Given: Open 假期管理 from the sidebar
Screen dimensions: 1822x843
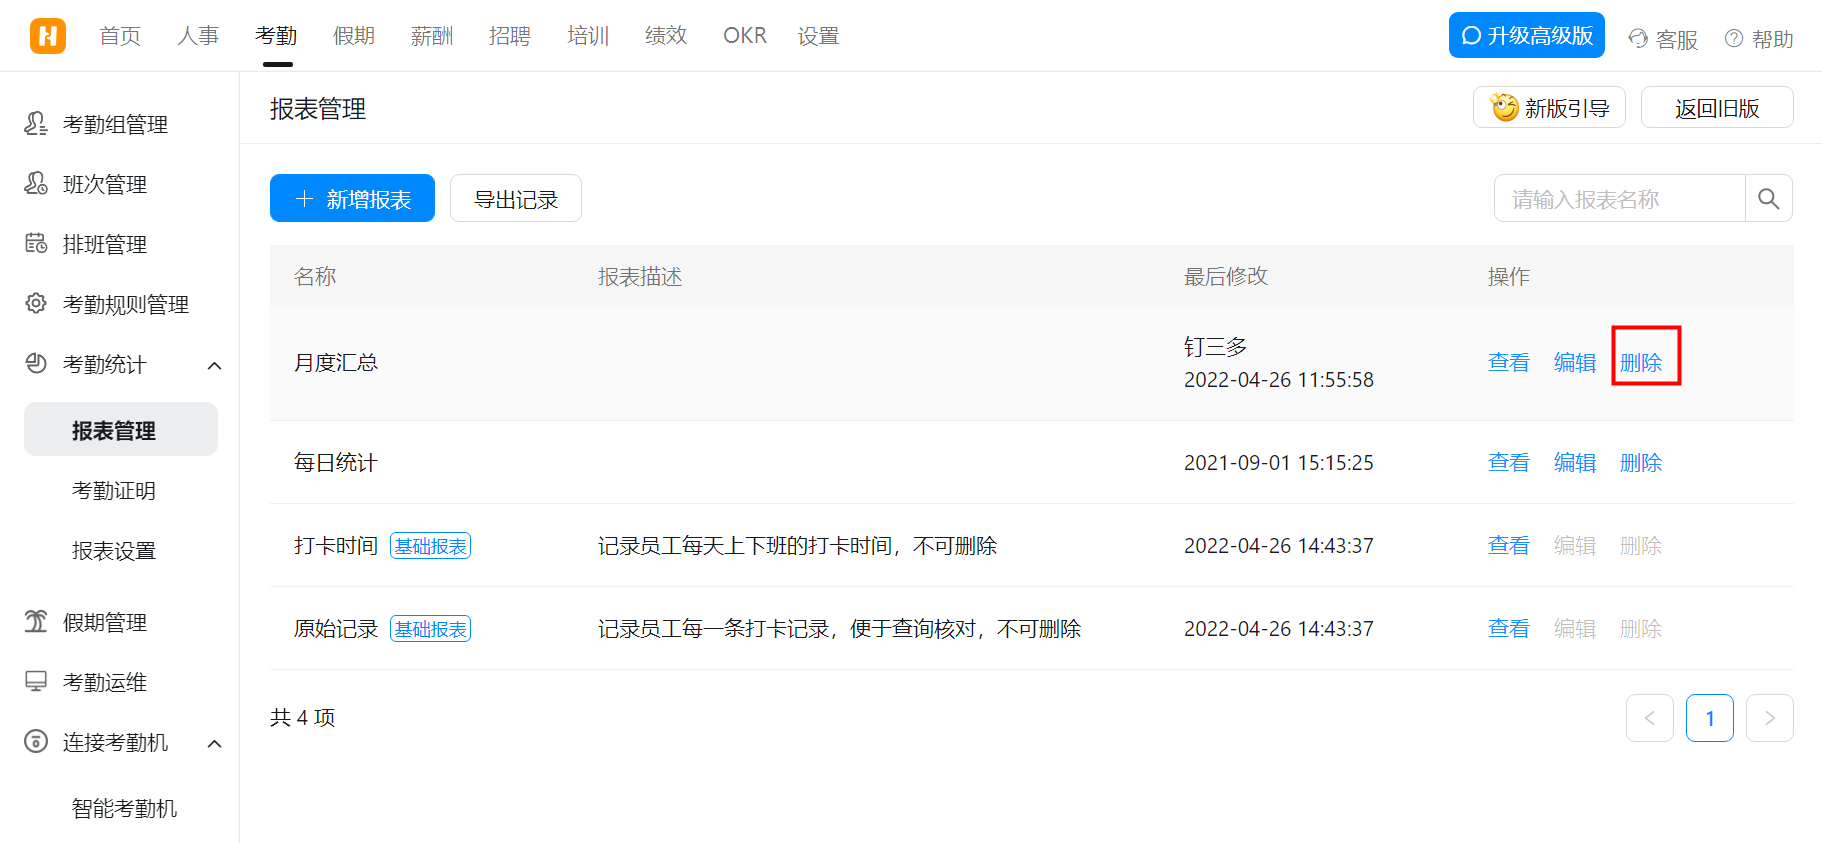Looking at the screenshot, I should click(104, 622).
